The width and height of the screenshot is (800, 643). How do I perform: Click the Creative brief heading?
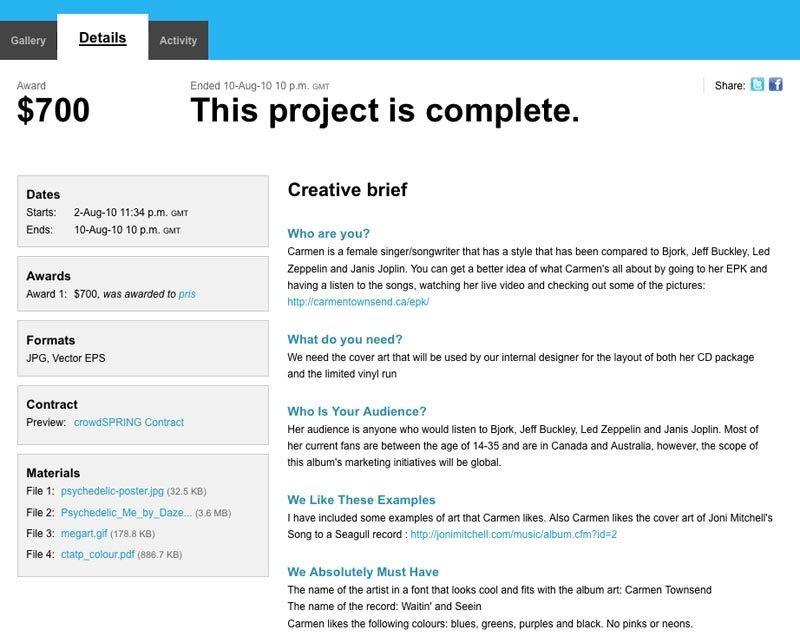point(347,190)
